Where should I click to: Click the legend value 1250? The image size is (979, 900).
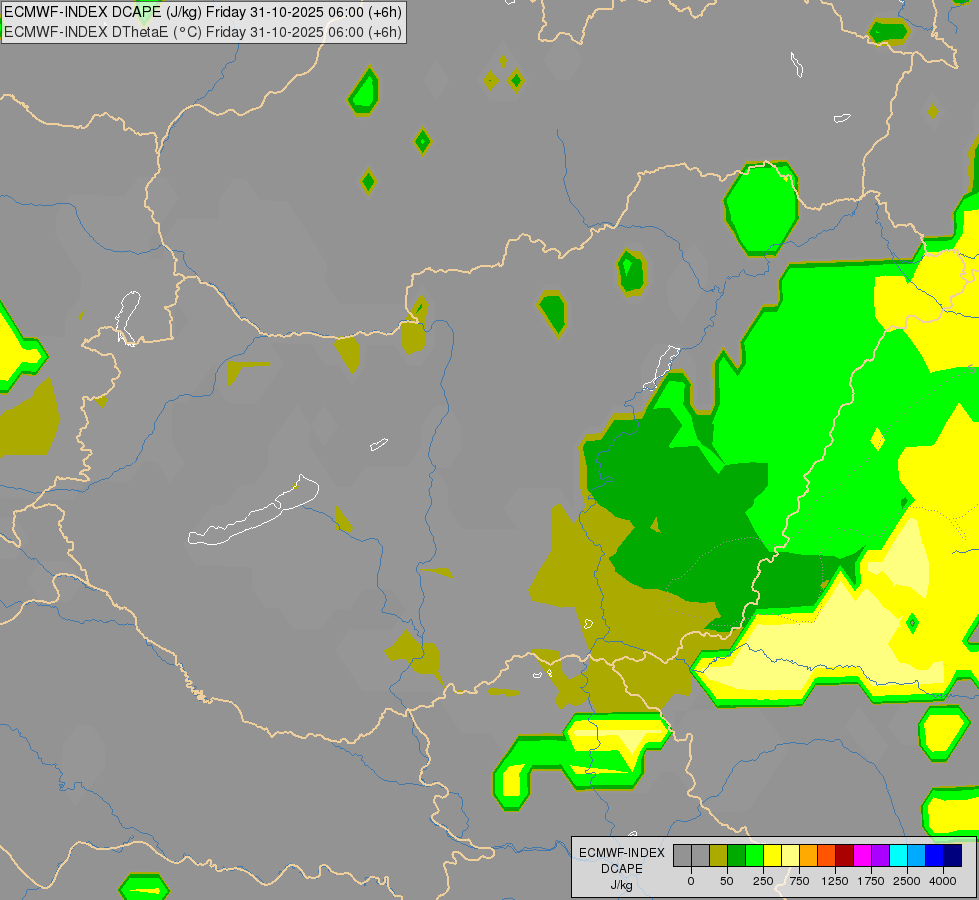pyautogui.click(x=835, y=881)
